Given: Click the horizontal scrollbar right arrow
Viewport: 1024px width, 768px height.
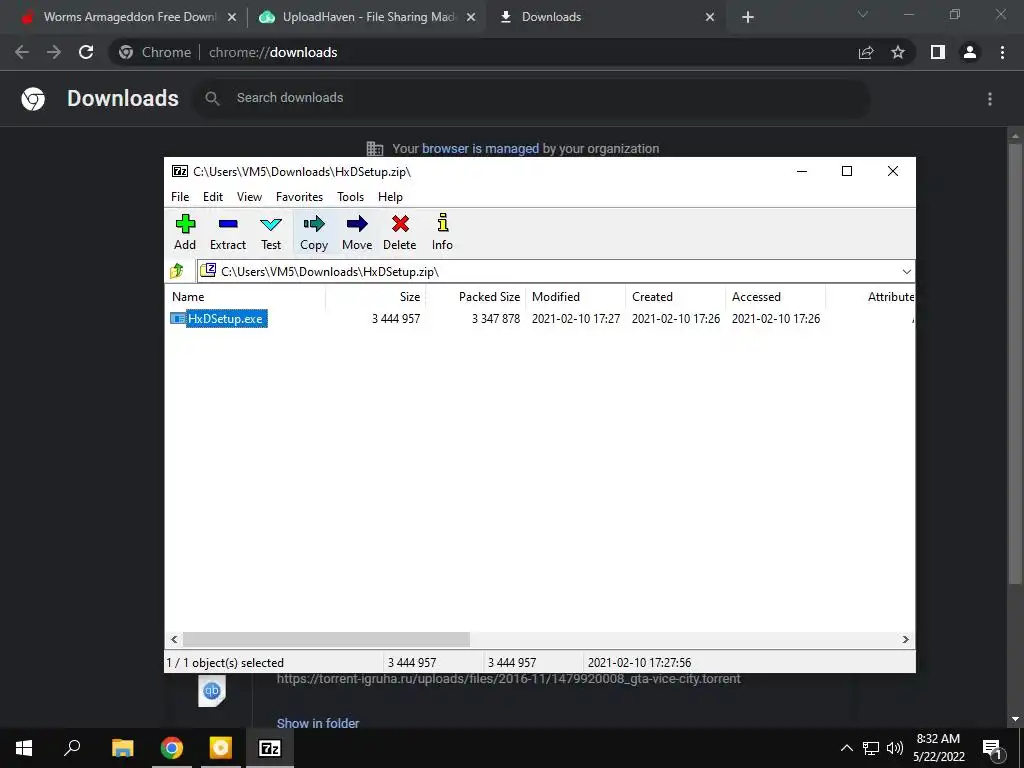Looking at the screenshot, I should [x=906, y=639].
